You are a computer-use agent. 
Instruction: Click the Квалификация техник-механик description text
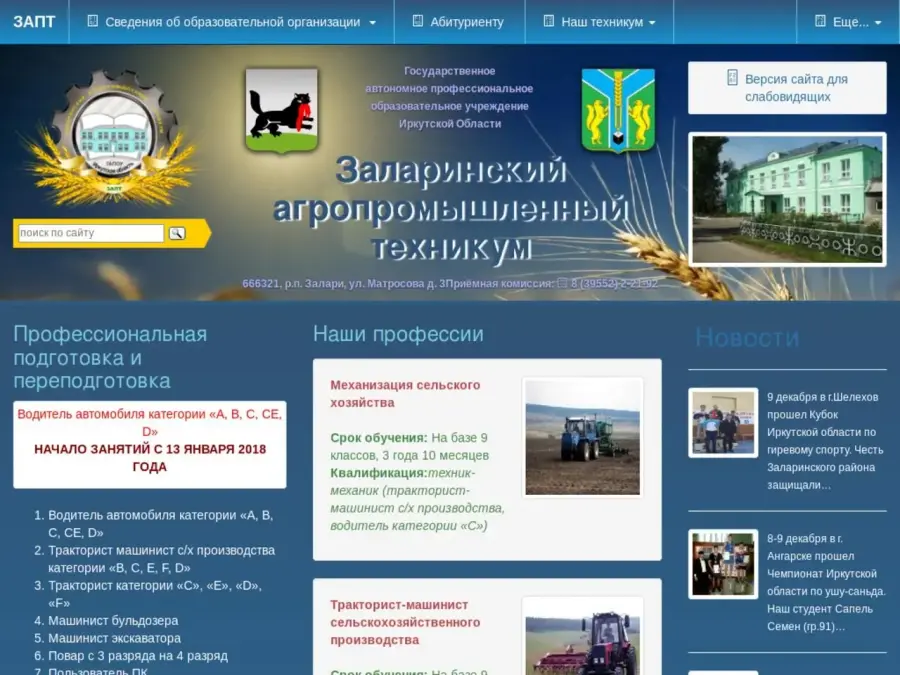[417, 499]
